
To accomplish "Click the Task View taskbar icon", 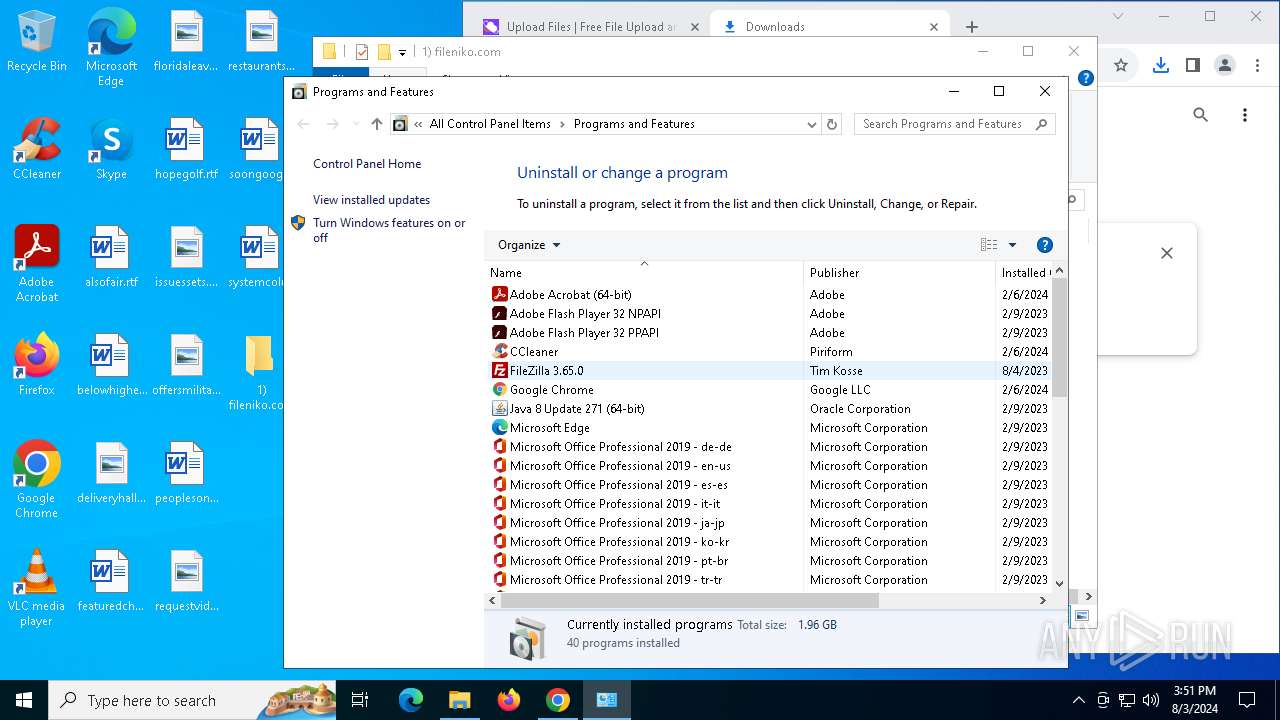I will point(360,700).
